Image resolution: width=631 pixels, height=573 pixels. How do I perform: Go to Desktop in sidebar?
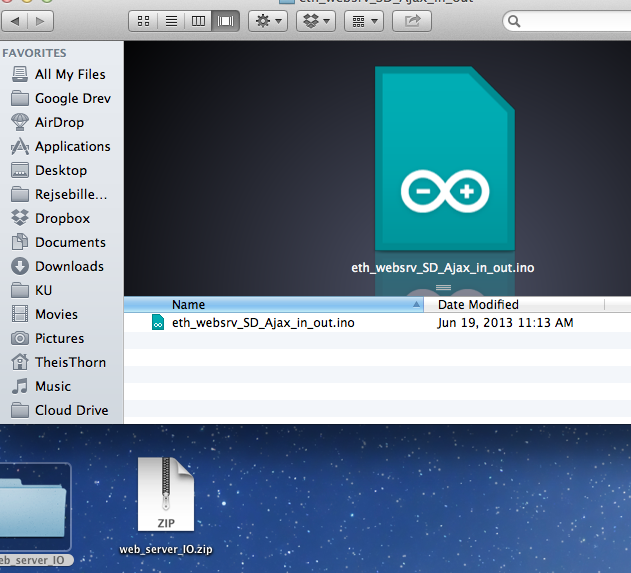click(49, 170)
